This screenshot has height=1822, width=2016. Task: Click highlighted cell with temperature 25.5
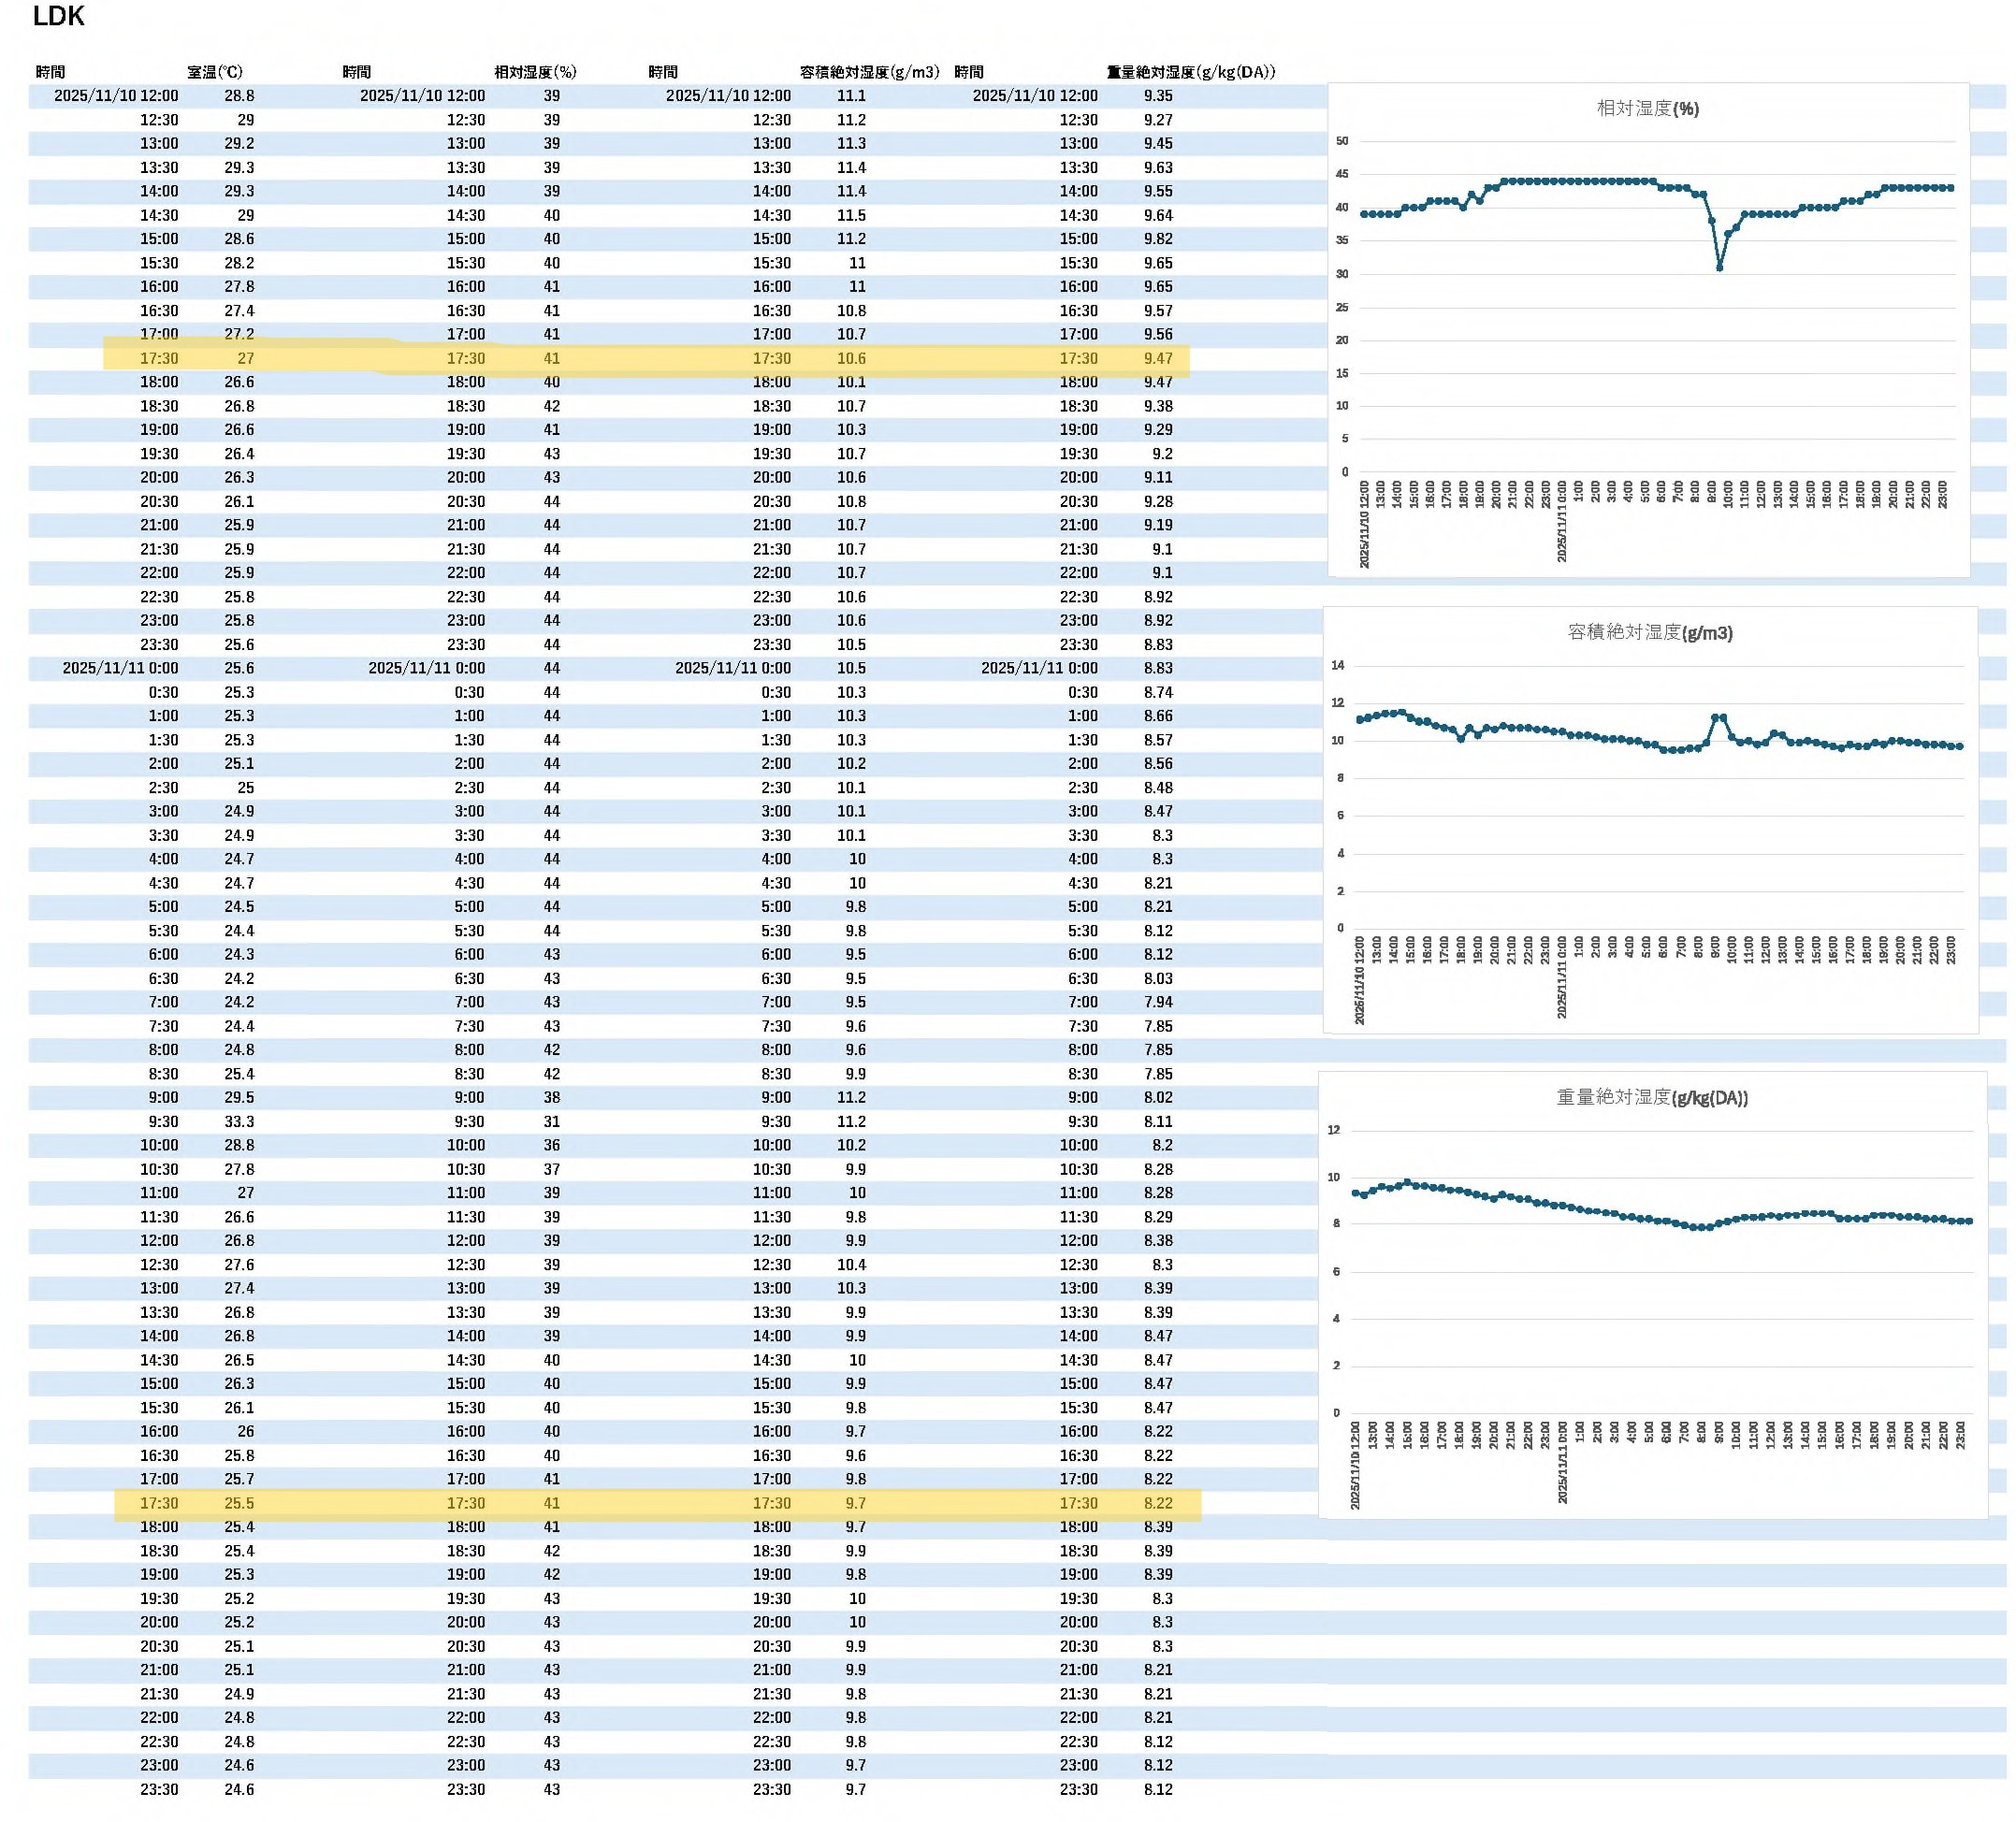coord(239,1503)
